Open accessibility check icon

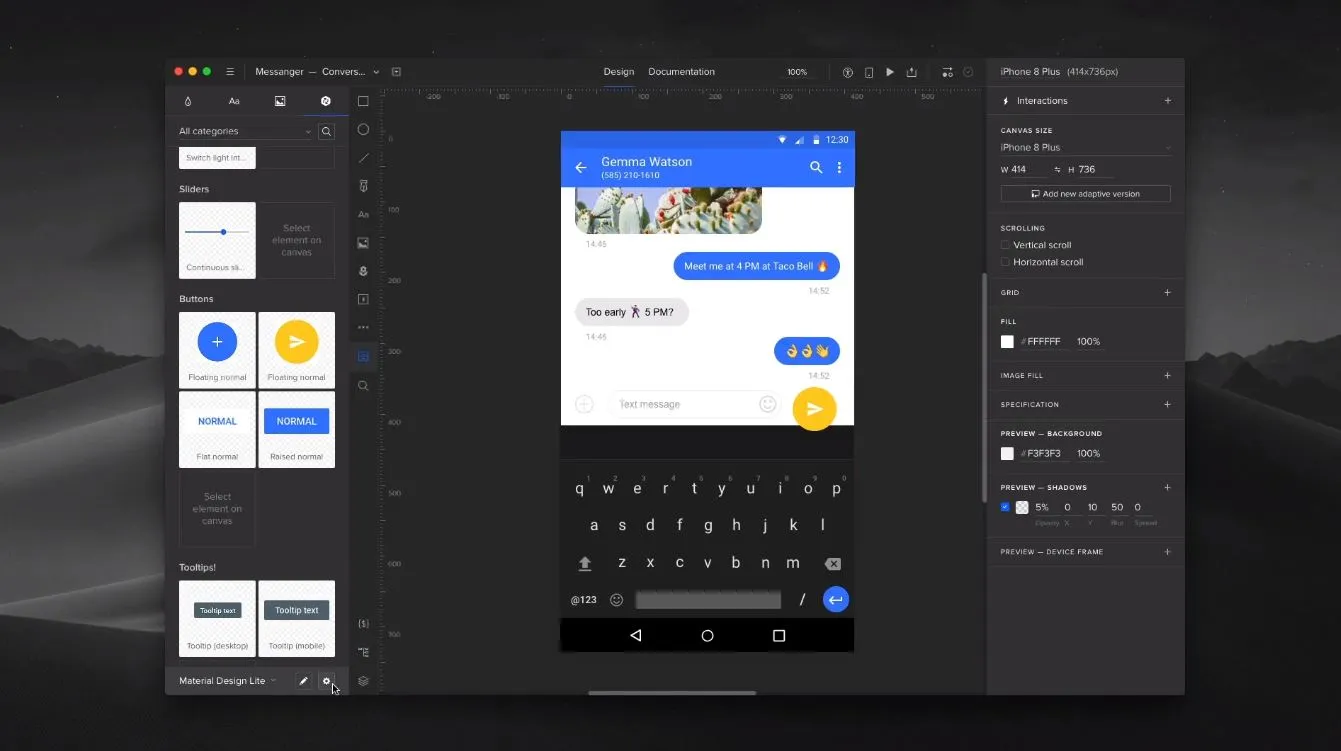click(x=848, y=72)
